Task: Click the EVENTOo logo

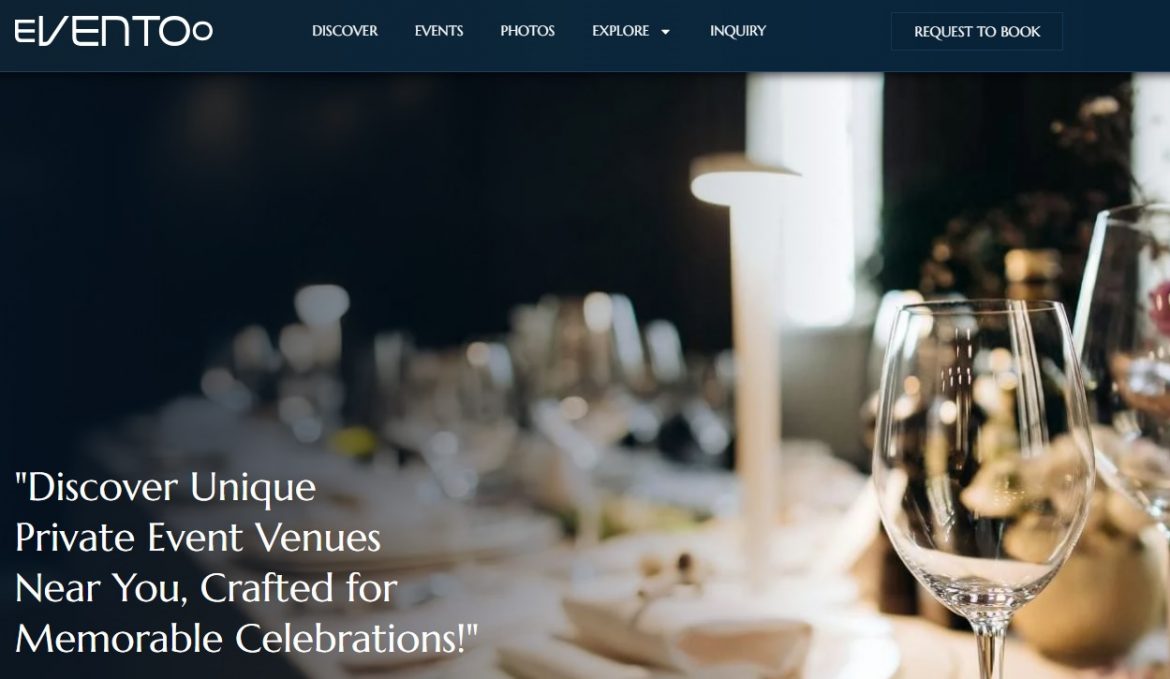Action: pyautogui.click(x=113, y=31)
